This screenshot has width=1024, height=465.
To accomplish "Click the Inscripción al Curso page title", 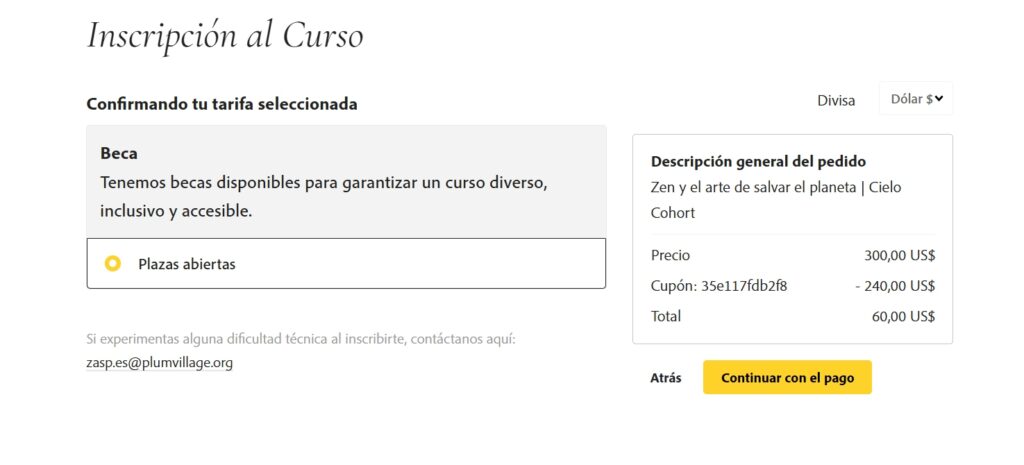I will [x=225, y=35].
